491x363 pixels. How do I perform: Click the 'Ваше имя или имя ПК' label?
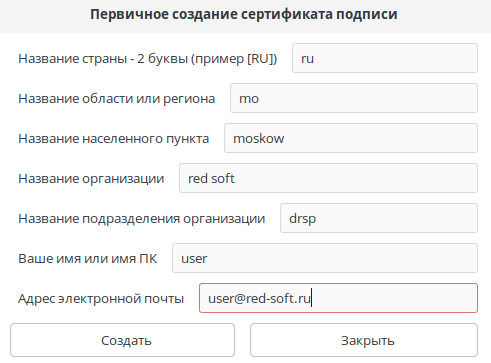[x=88, y=259]
